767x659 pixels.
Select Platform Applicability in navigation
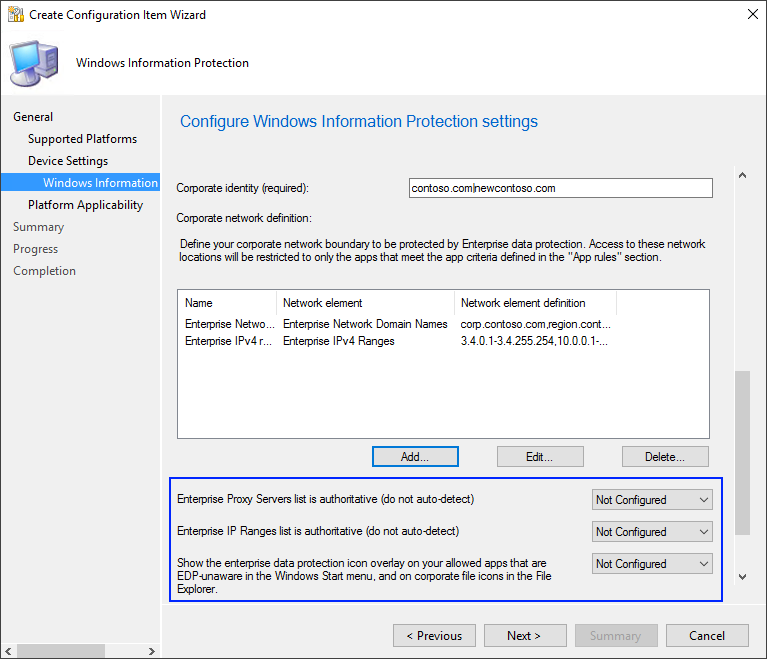[x=85, y=205]
